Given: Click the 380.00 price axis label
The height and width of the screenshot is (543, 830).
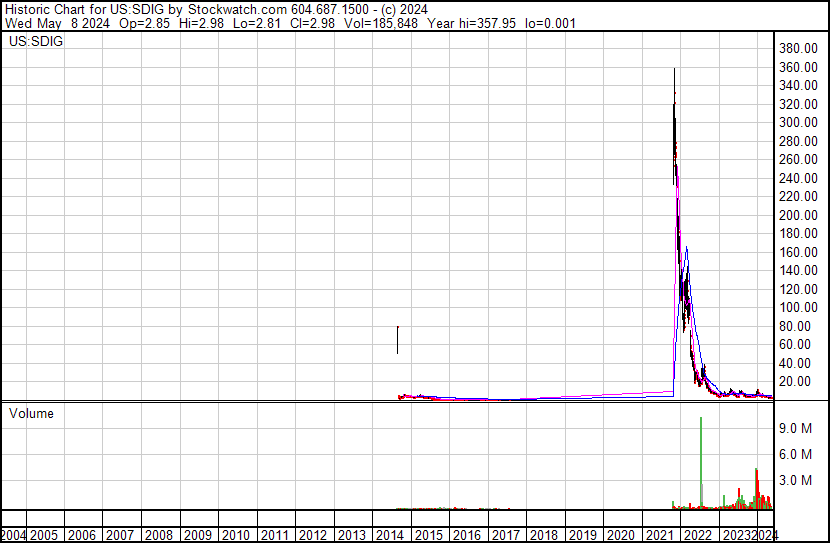Looking at the screenshot, I should click(x=798, y=48).
